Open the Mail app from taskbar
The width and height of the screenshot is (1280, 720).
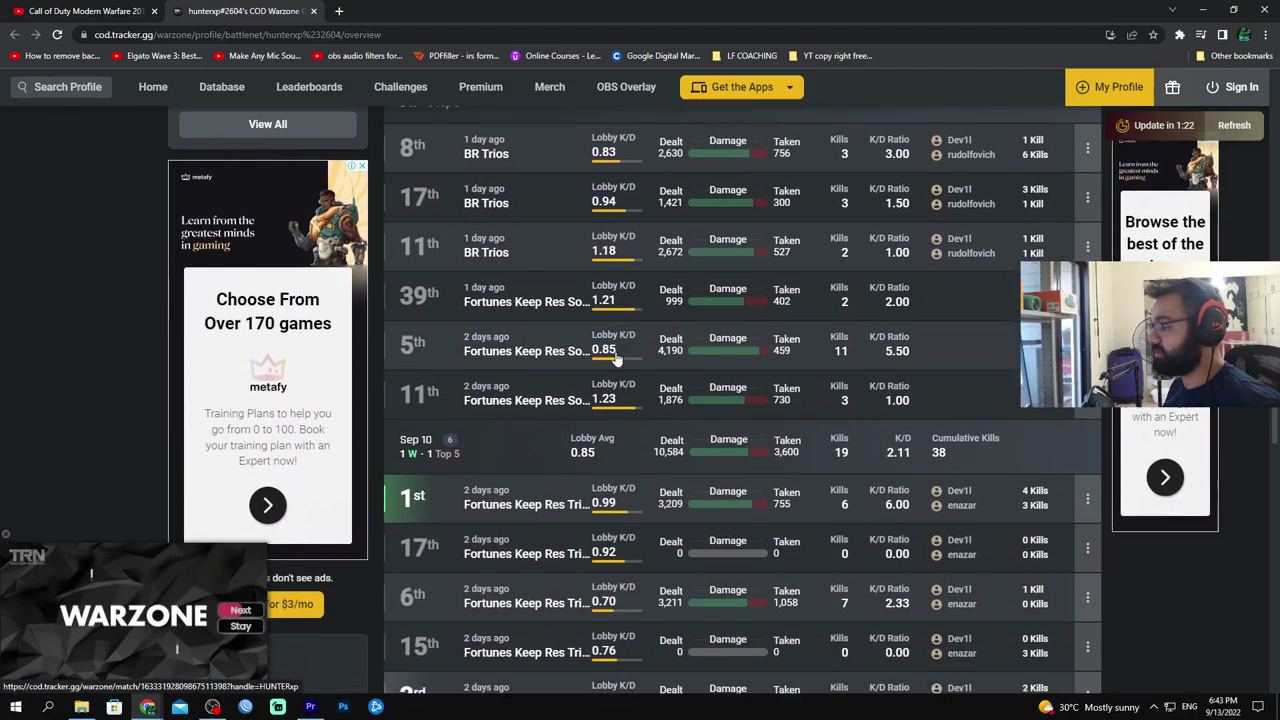[x=180, y=707]
